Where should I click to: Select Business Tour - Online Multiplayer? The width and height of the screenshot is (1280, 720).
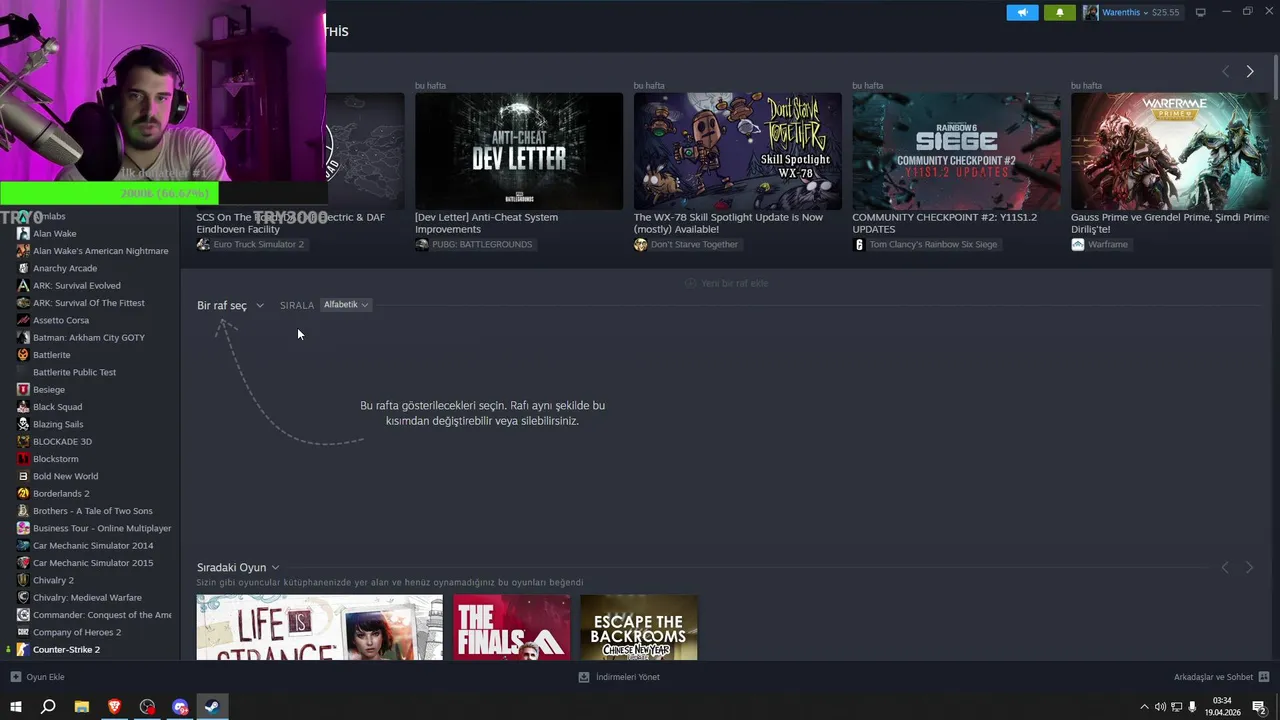click(x=102, y=528)
